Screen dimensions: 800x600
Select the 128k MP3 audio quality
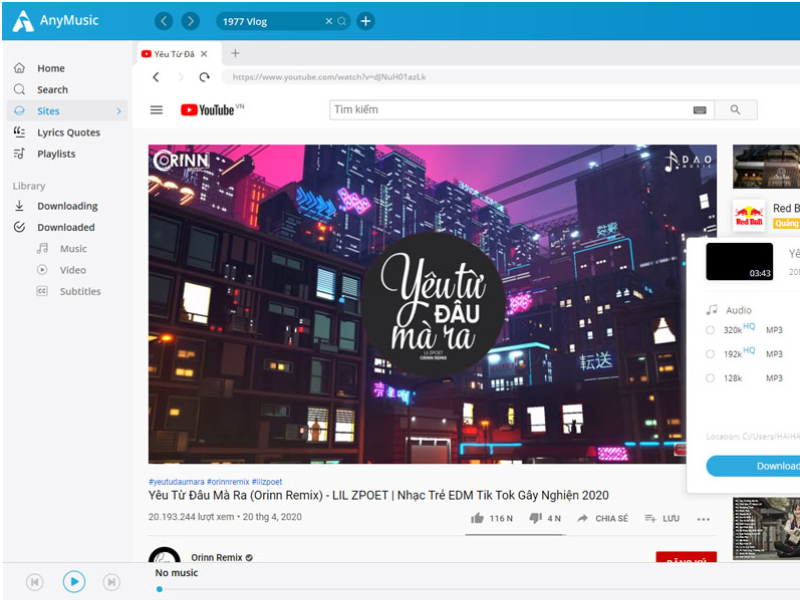(x=710, y=378)
